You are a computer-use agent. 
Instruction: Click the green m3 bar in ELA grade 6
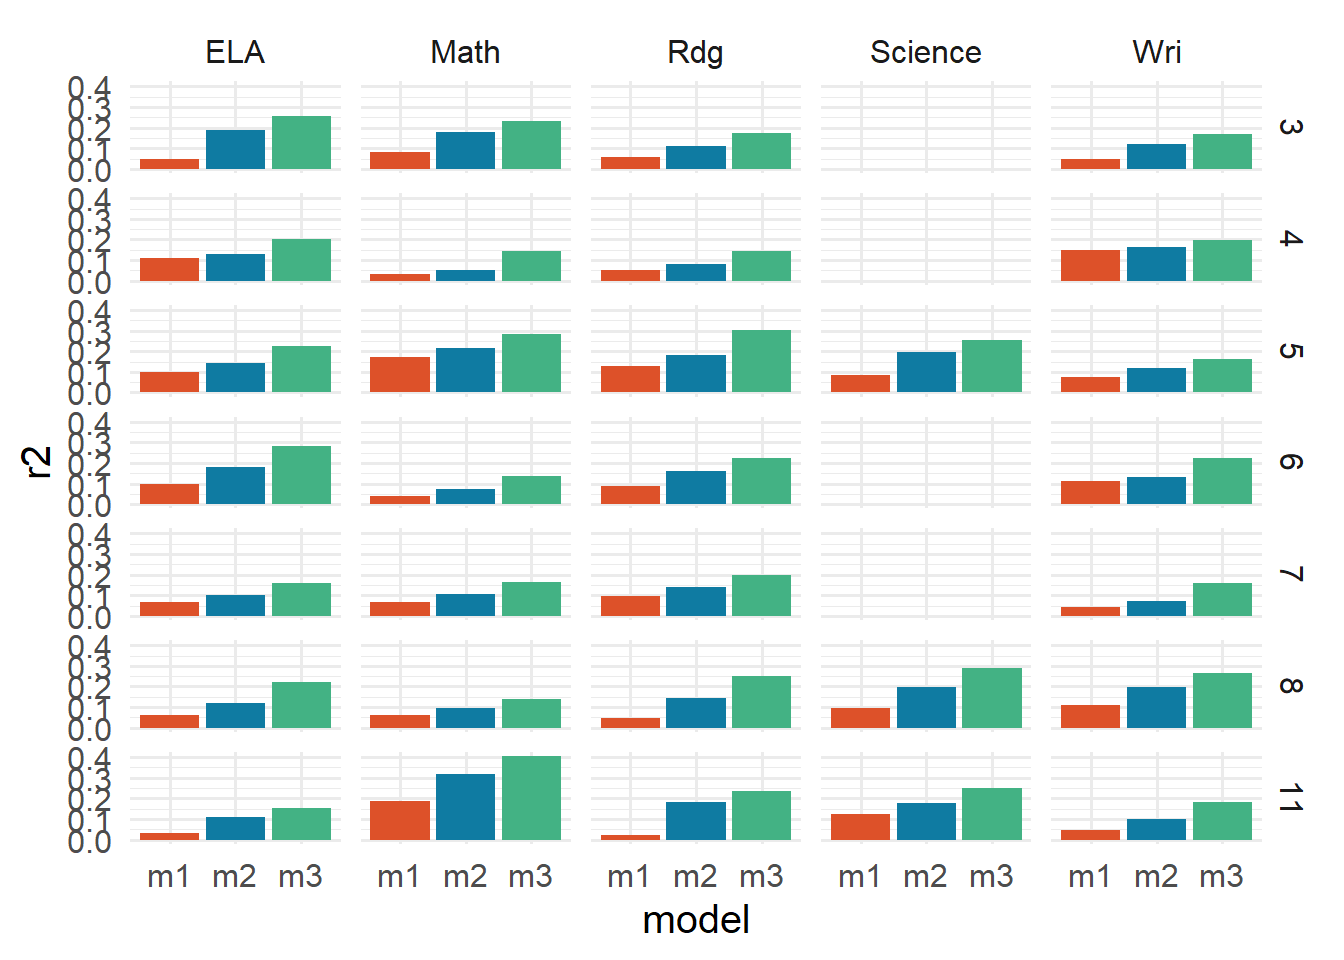pyautogui.click(x=301, y=475)
